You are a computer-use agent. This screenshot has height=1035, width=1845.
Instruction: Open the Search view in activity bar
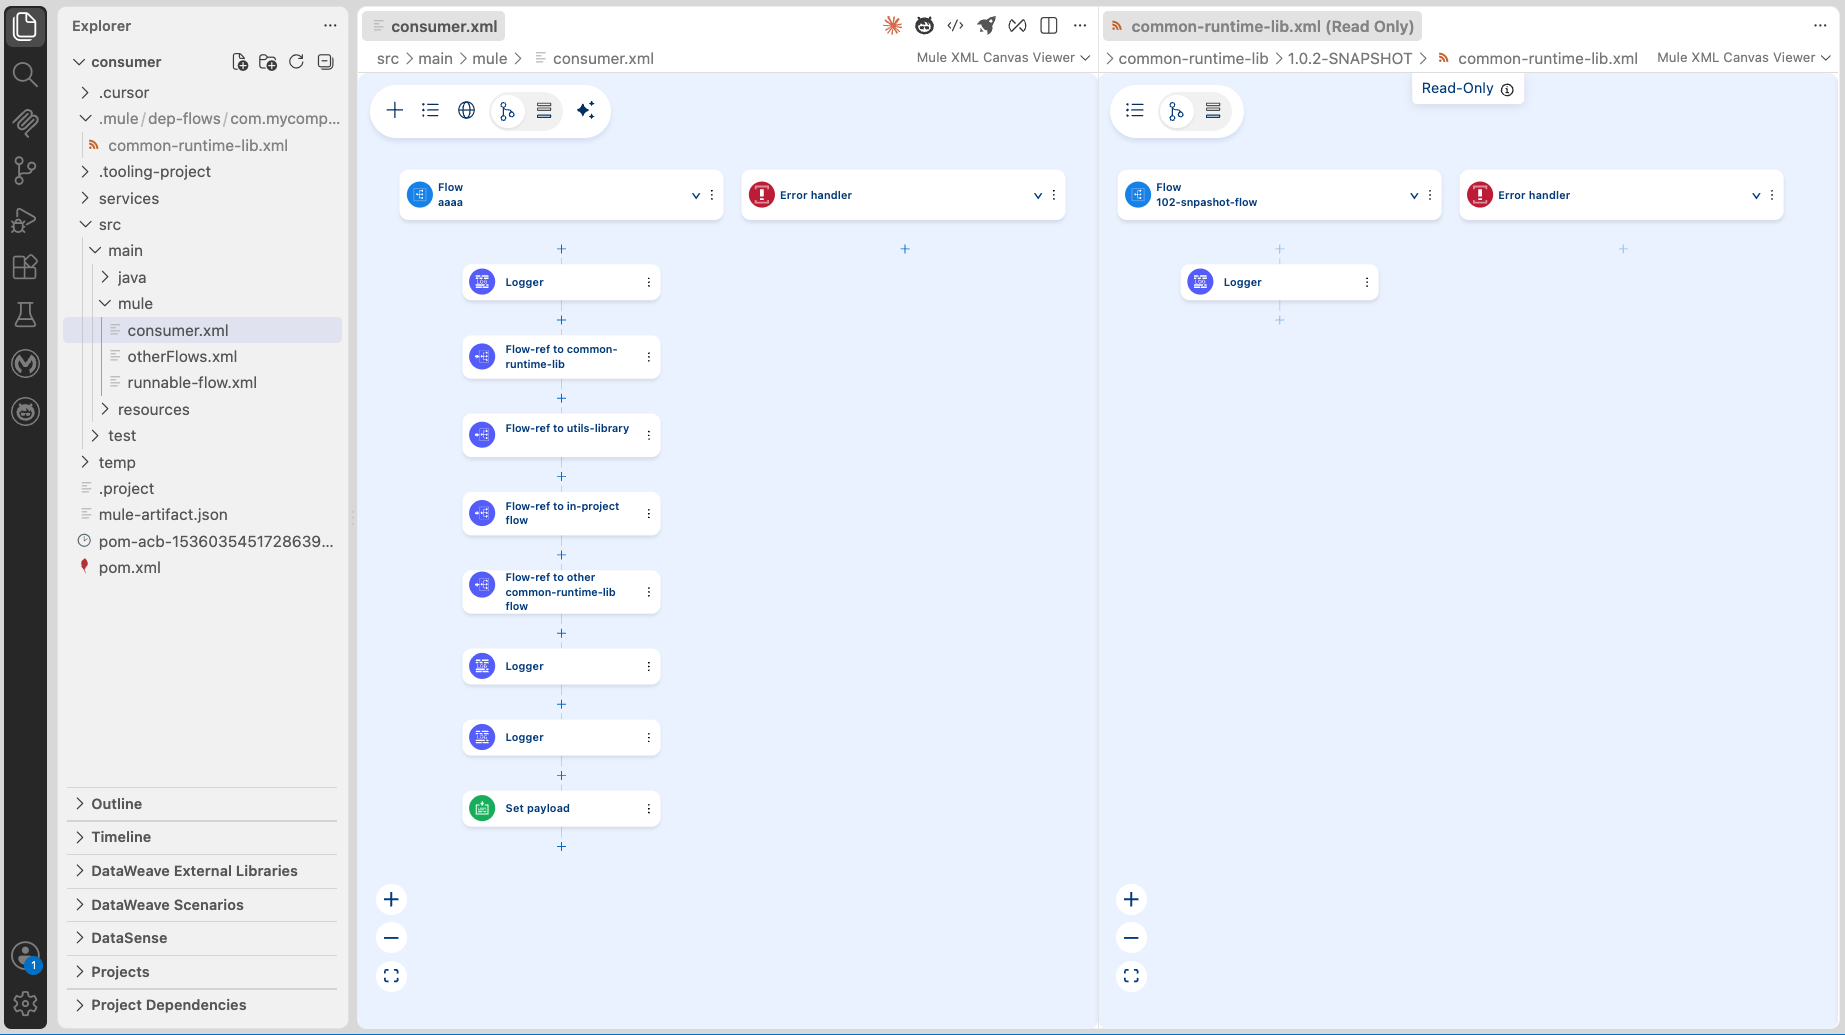coord(25,74)
